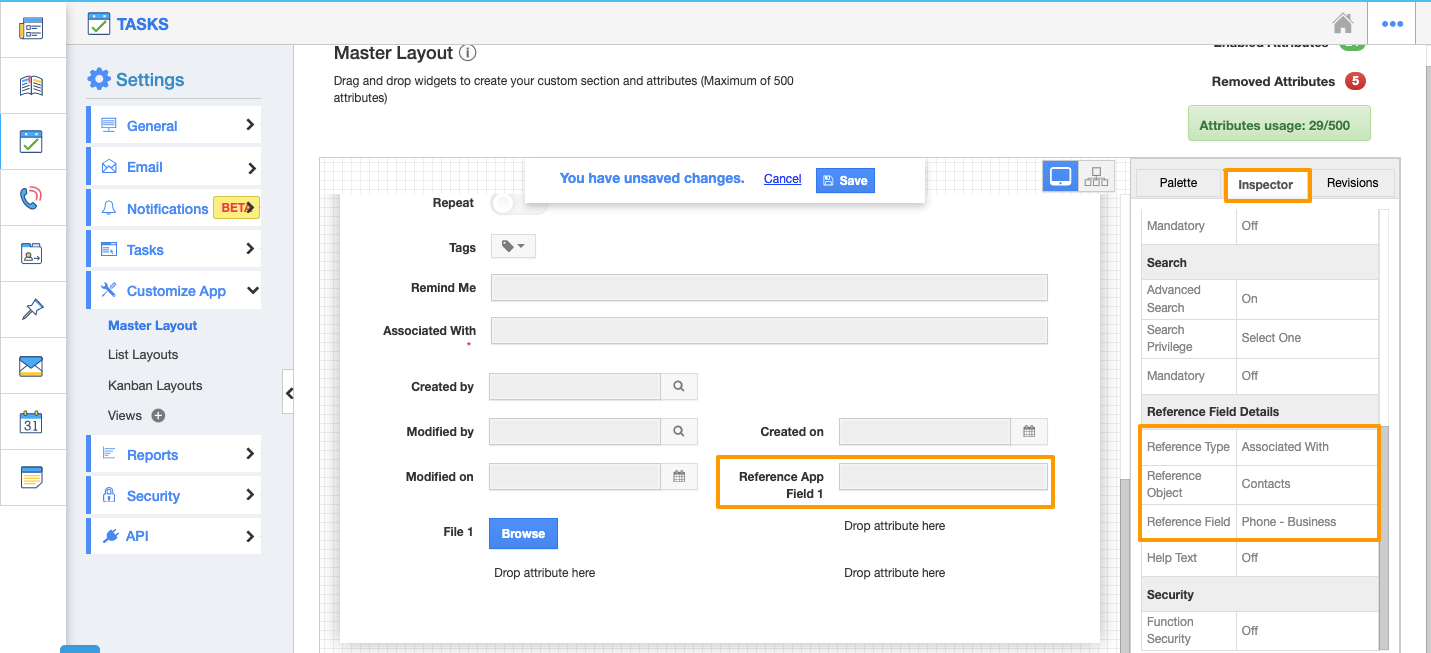Switch to desktop monitor layout view
The image size is (1431, 653).
click(1061, 177)
